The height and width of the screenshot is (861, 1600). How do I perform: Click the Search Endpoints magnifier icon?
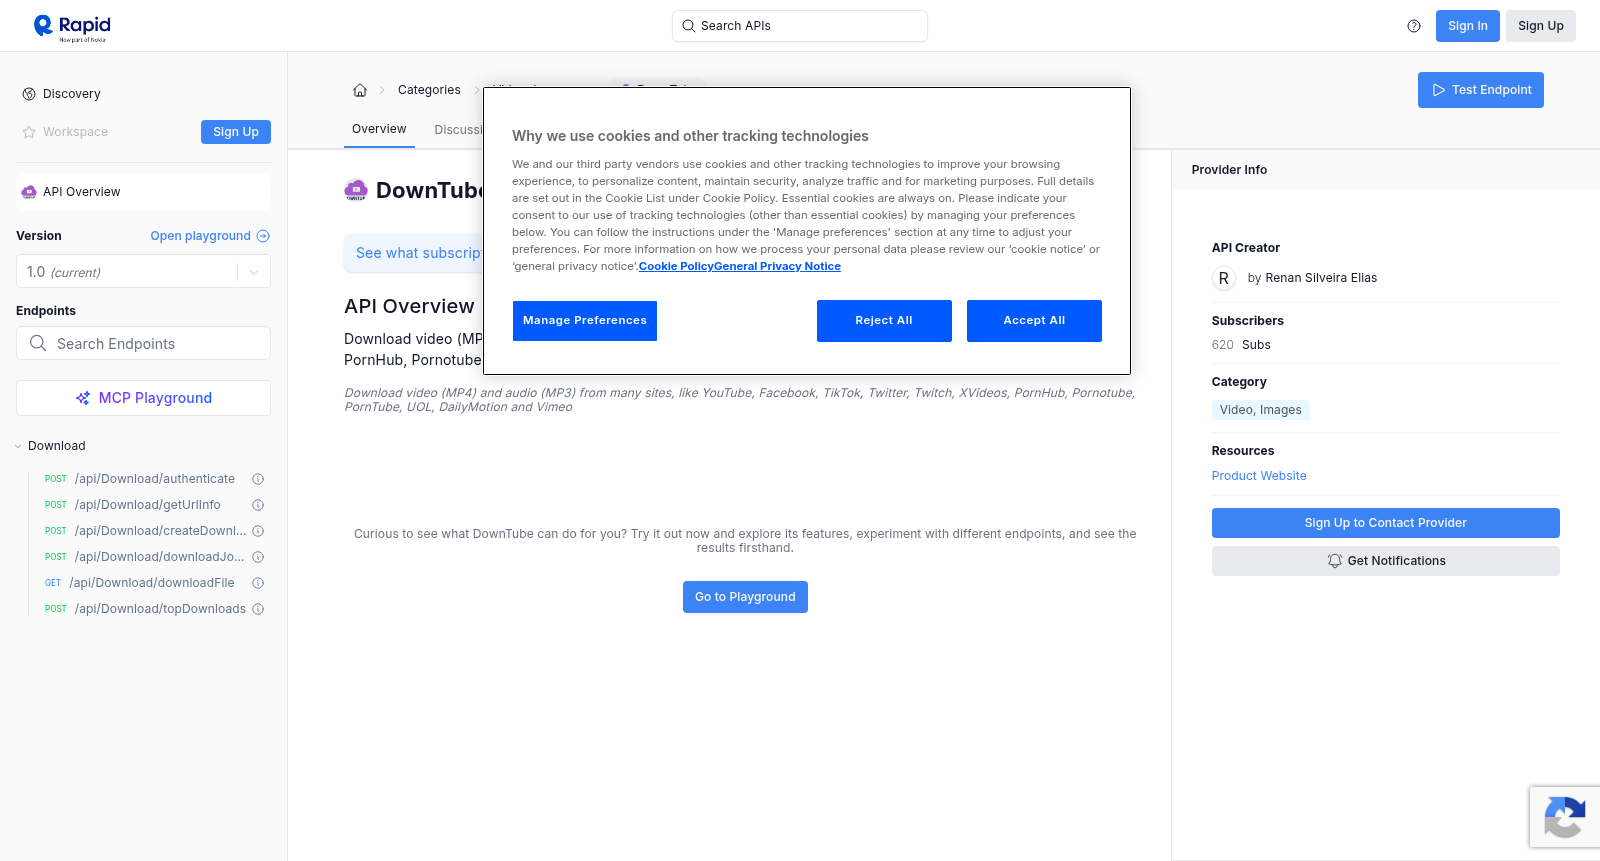click(38, 343)
